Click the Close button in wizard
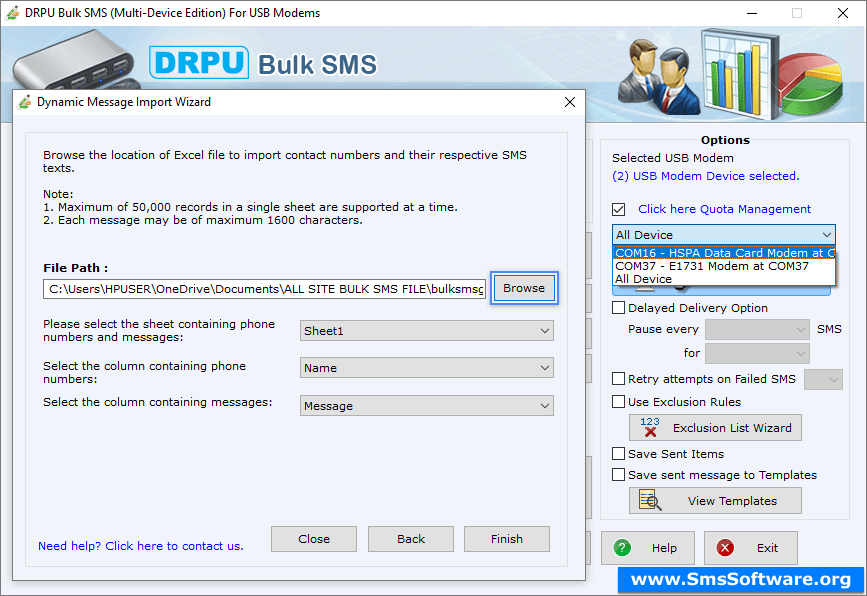 tap(314, 539)
